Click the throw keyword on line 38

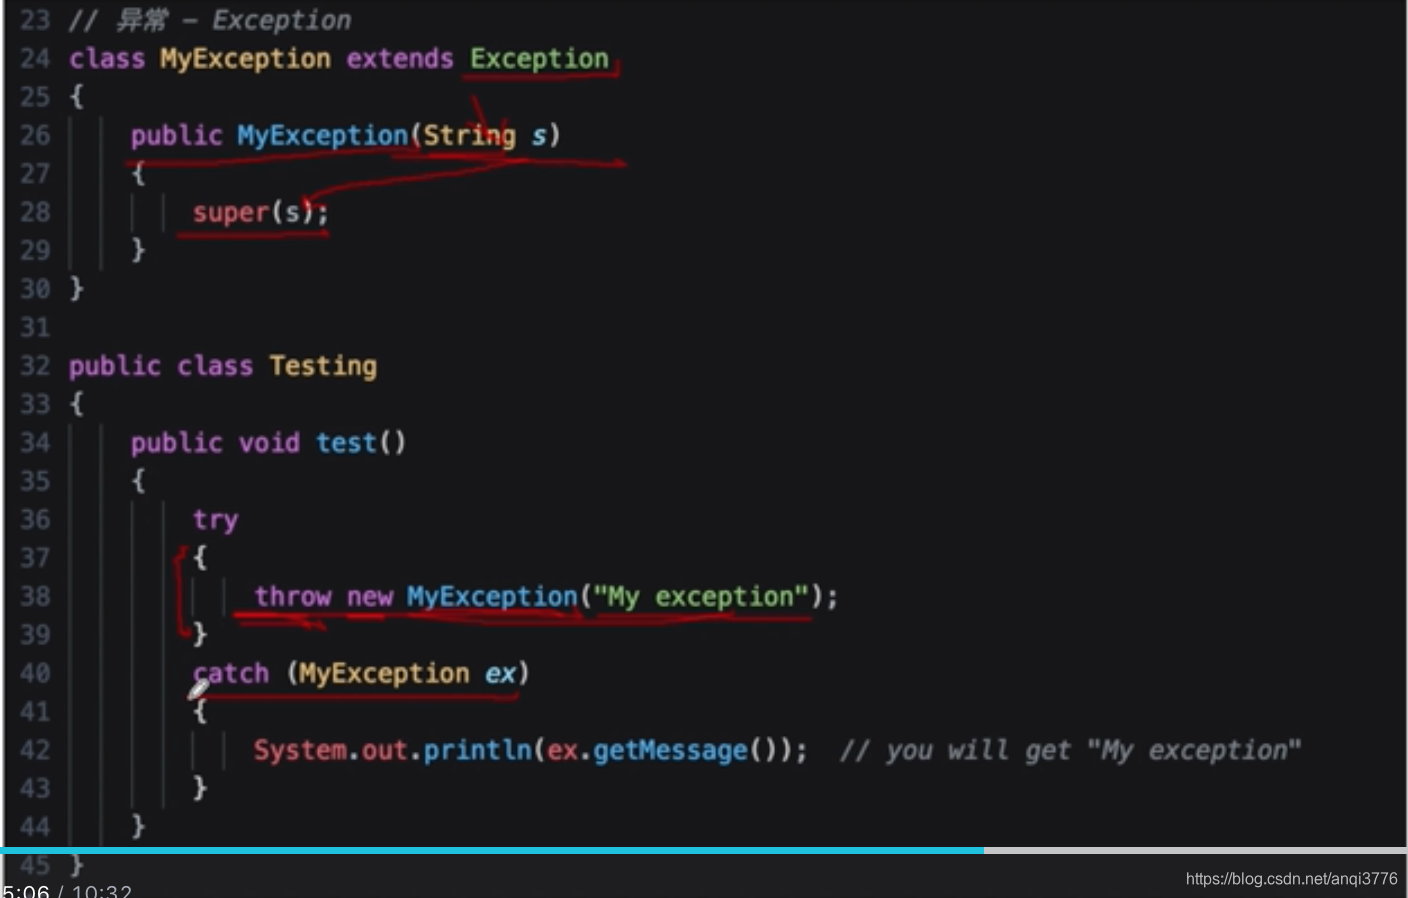coord(292,597)
